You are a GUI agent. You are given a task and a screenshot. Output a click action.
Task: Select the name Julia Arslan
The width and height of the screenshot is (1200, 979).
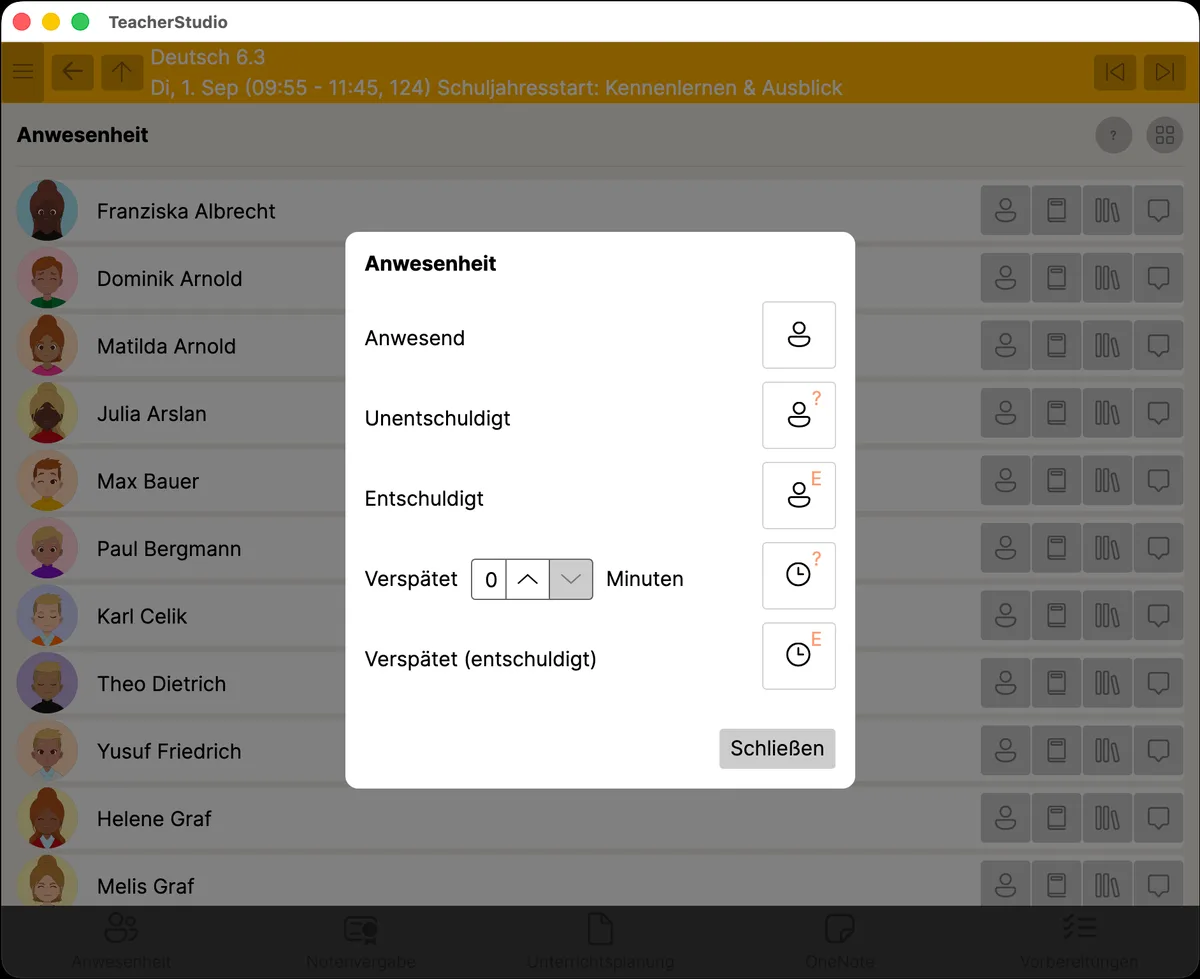(152, 414)
